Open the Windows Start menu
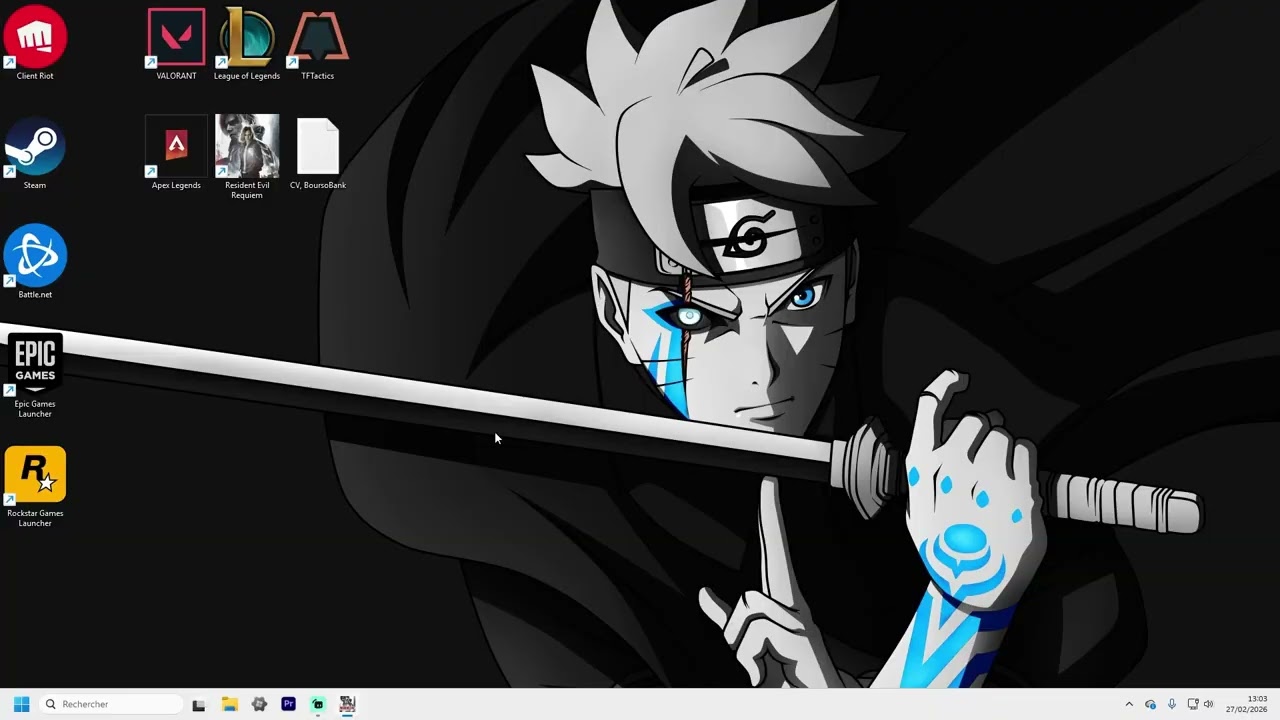 [22, 704]
